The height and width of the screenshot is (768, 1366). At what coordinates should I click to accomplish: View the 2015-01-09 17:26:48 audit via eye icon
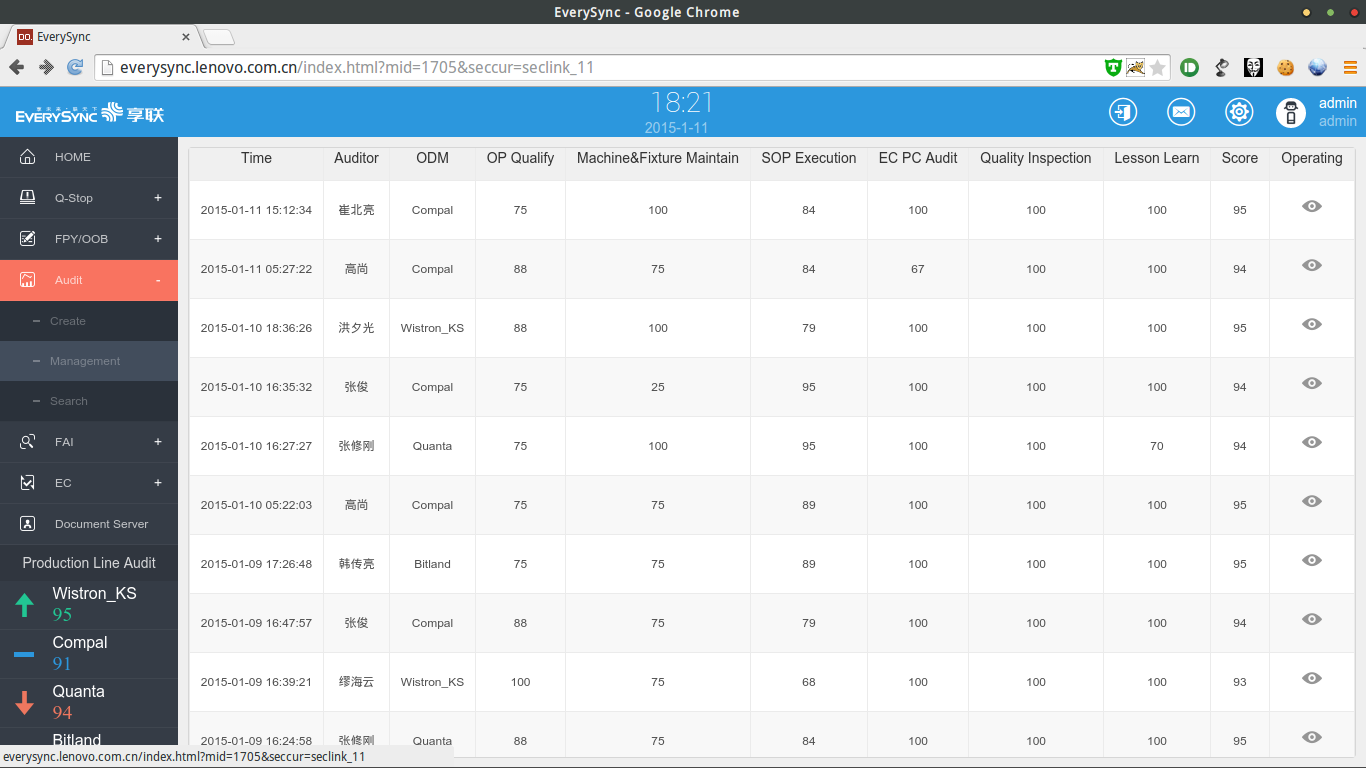pyautogui.click(x=1312, y=560)
